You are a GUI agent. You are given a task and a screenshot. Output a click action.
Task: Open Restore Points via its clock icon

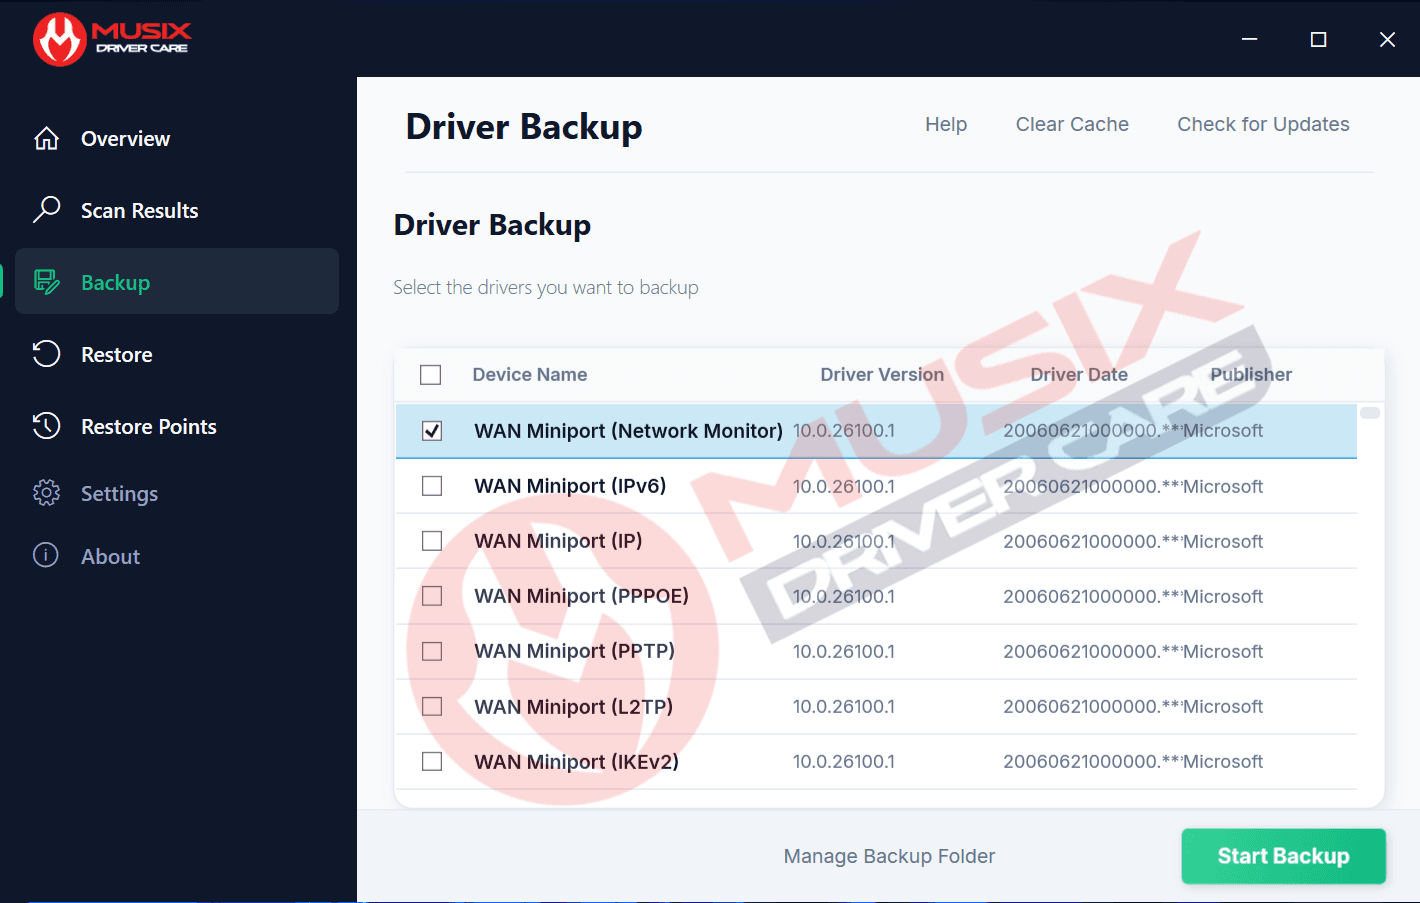(x=46, y=426)
